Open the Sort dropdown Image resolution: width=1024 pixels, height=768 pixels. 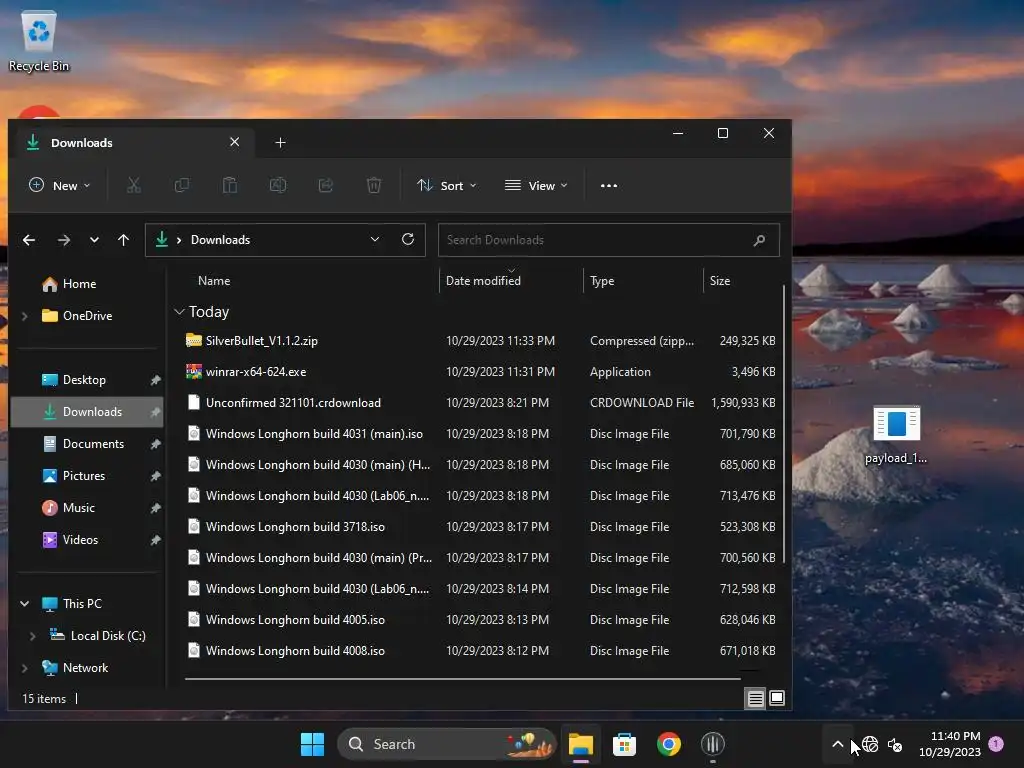447,185
